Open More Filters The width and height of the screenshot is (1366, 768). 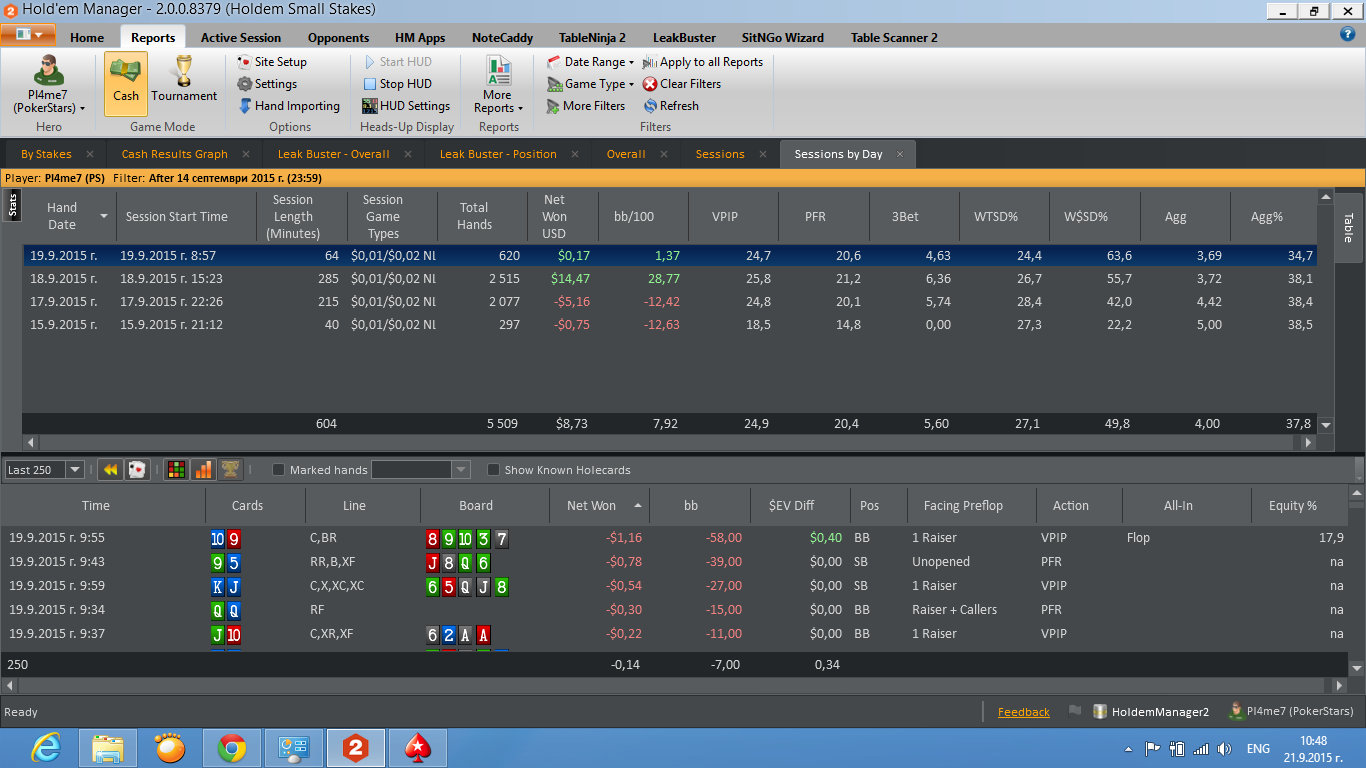click(586, 106)
